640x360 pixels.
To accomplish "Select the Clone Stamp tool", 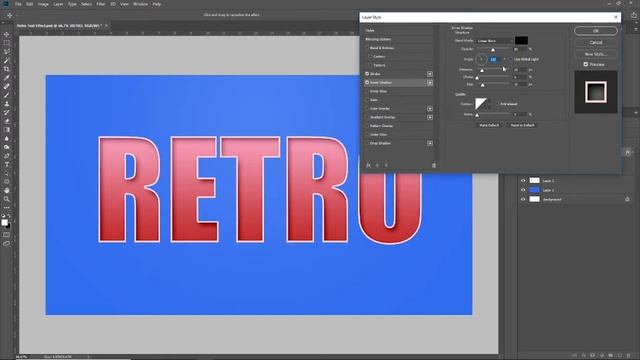I will (x=7, y=104).
